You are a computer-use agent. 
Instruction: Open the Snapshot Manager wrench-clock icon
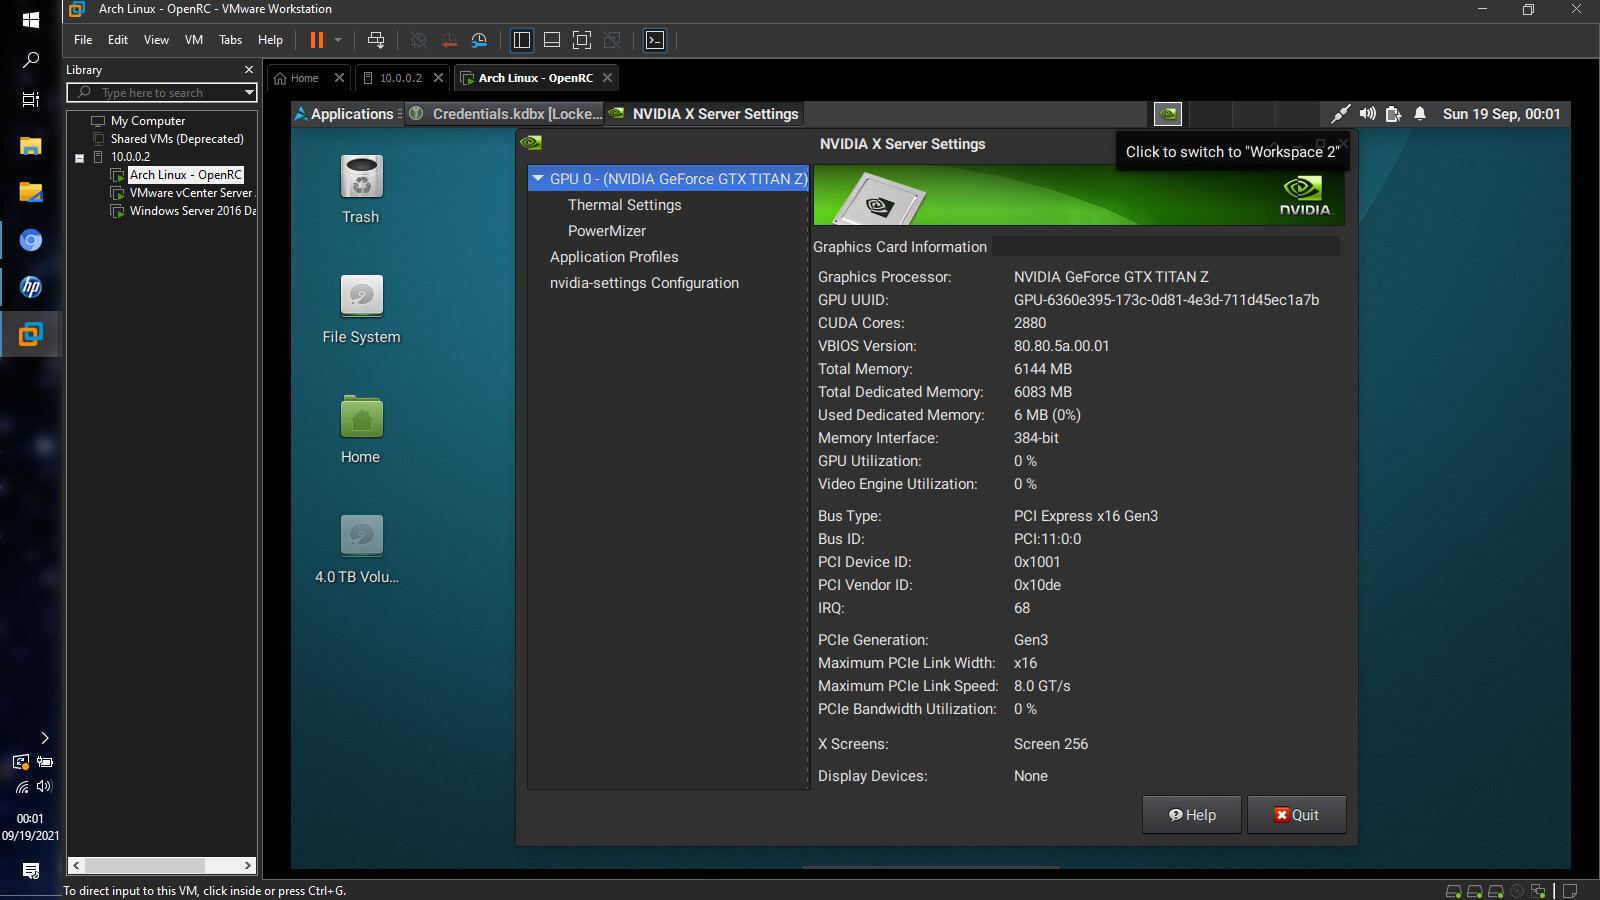click(x=480, y=40)
